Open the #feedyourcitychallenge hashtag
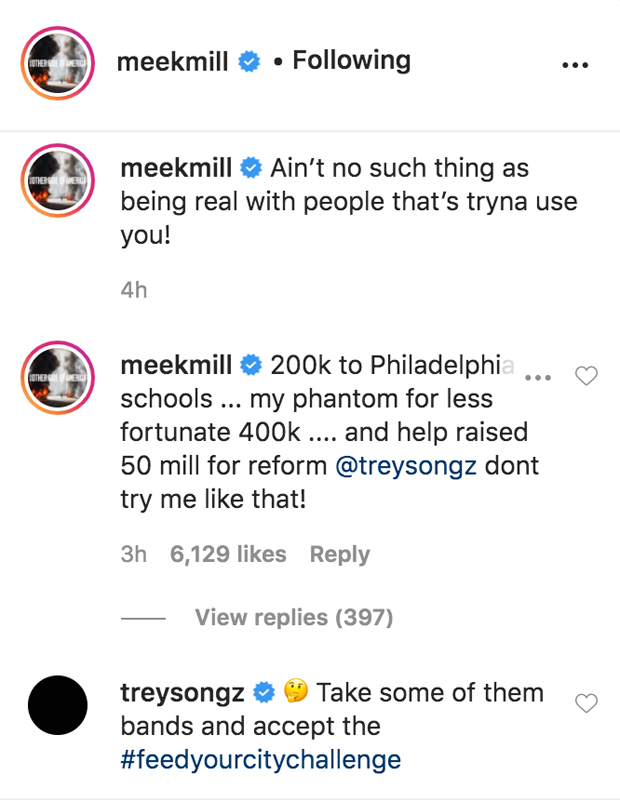620x802 pixels. [x=260, y=759]
